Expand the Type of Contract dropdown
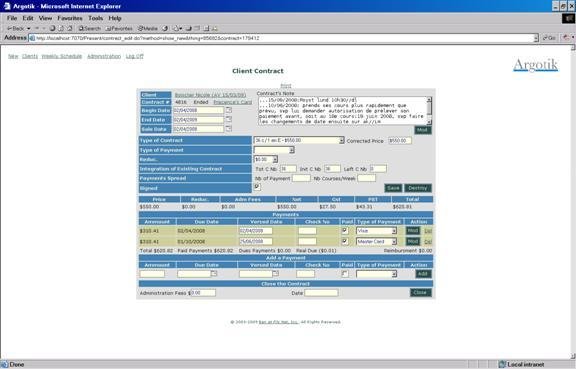Image resolution: width=576 pixels, height=369 pixels. (341, 140)
